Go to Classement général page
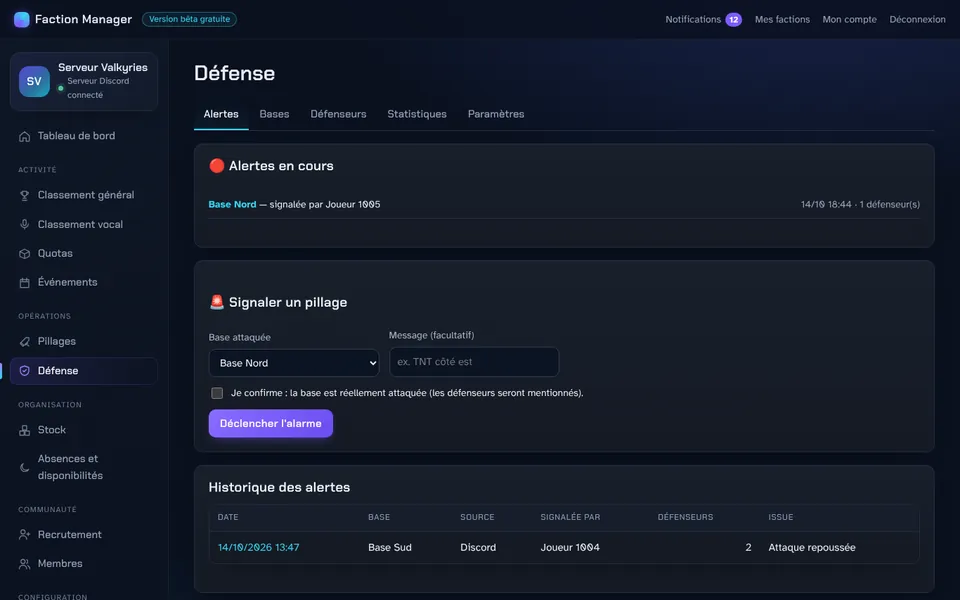 pyautogui.click(x=84, y=195)
